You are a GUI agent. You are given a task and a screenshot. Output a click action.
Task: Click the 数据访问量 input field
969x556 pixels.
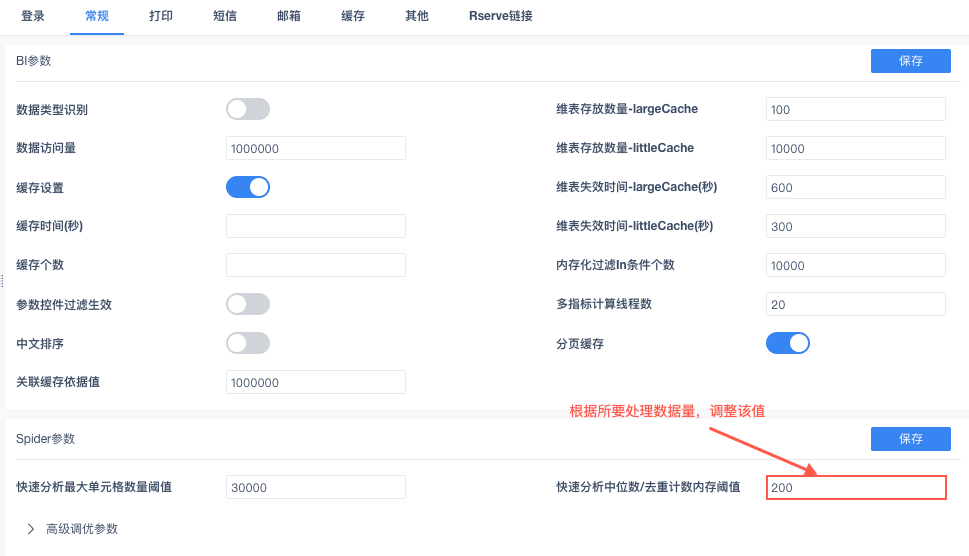point(316,148)
